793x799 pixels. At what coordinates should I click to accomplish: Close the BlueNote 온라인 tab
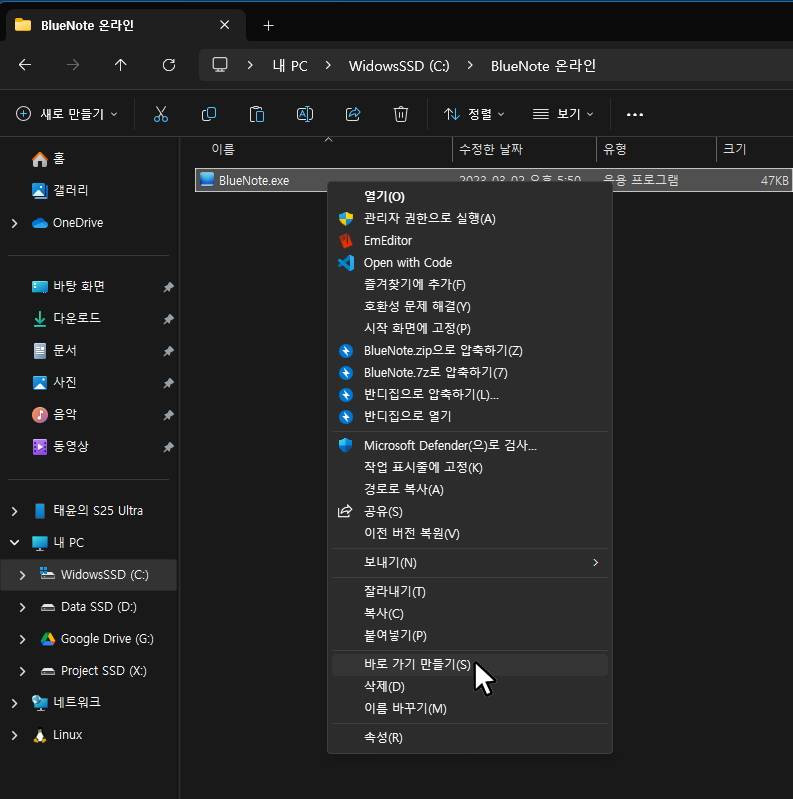[224, 24]
